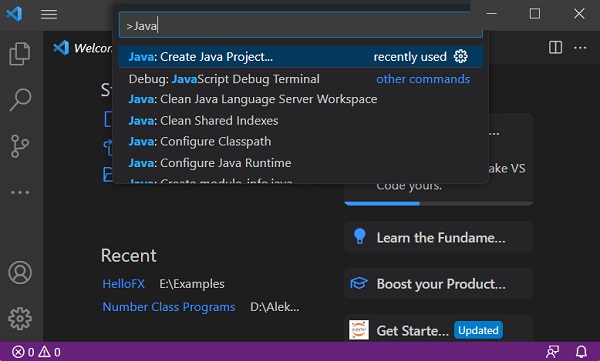Screen dimensions: 600x361
Task: Show additional views ellipsis in activity bar
Action: [20, 192]
